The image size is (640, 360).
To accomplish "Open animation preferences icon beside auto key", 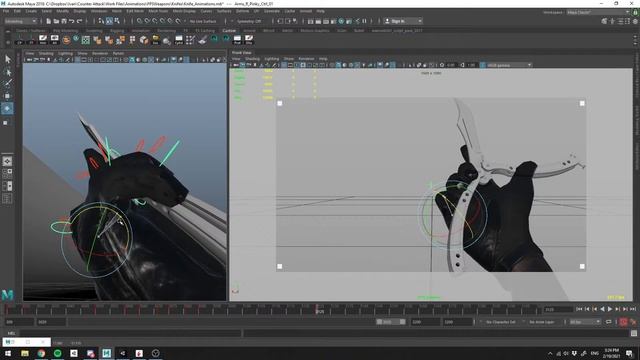I will point(633,322).
